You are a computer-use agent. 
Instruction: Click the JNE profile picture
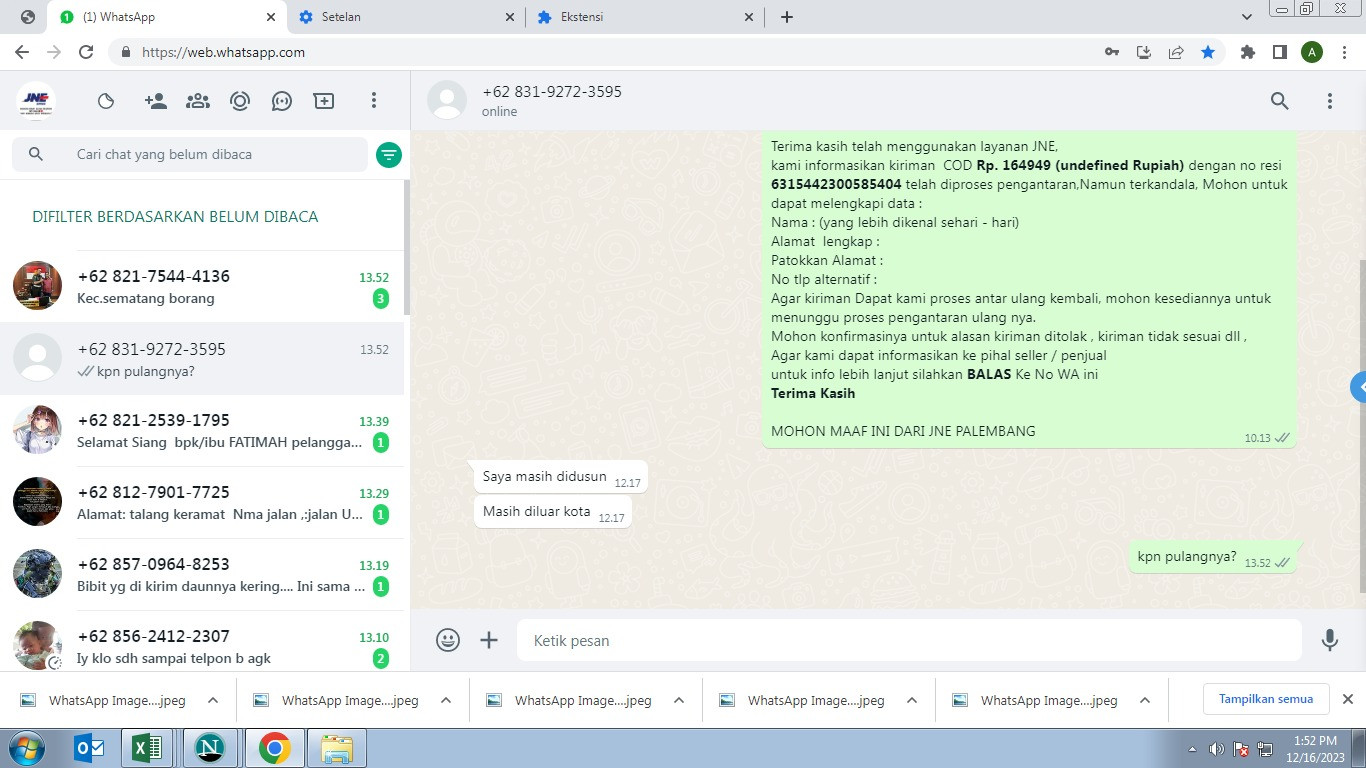pyautogui.click(x=36, y=101)
